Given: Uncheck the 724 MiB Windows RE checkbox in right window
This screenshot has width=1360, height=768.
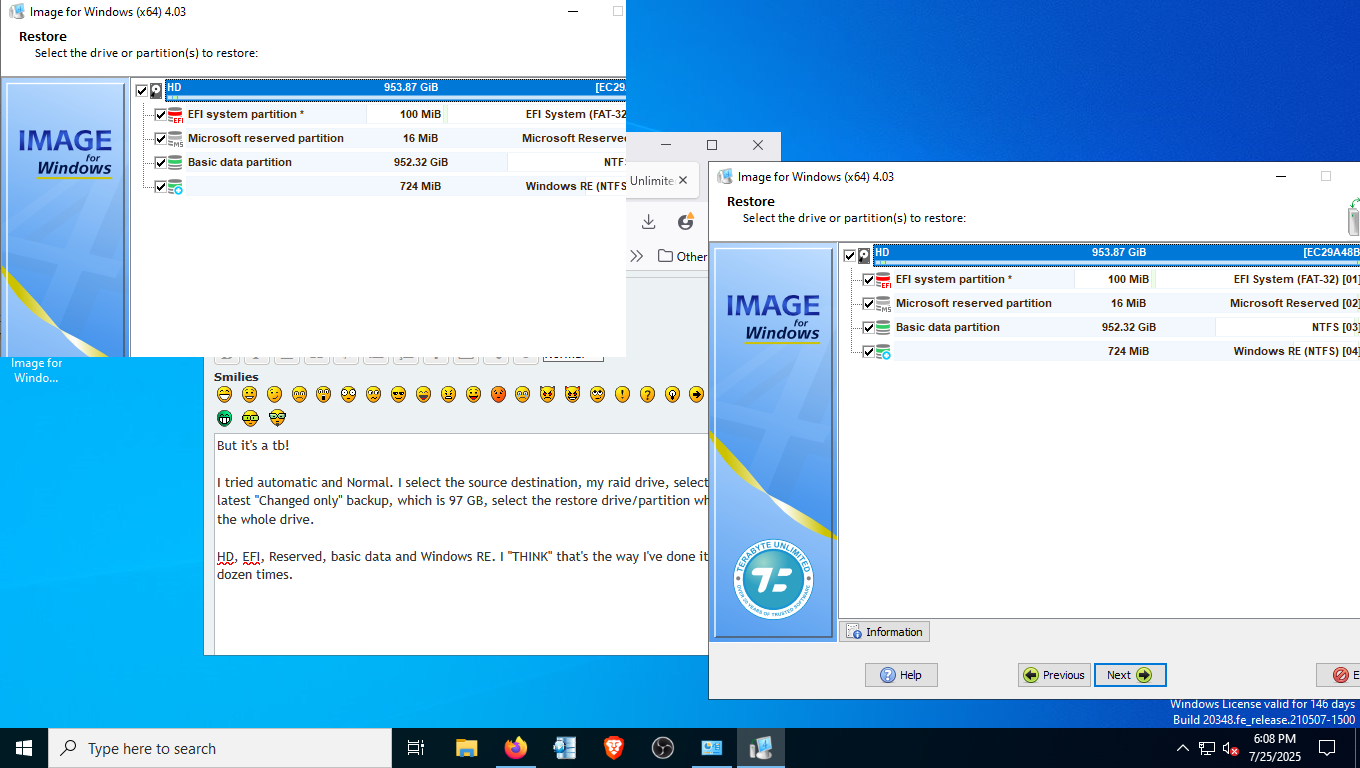Looking at the screenshot, I should [868, 352].
